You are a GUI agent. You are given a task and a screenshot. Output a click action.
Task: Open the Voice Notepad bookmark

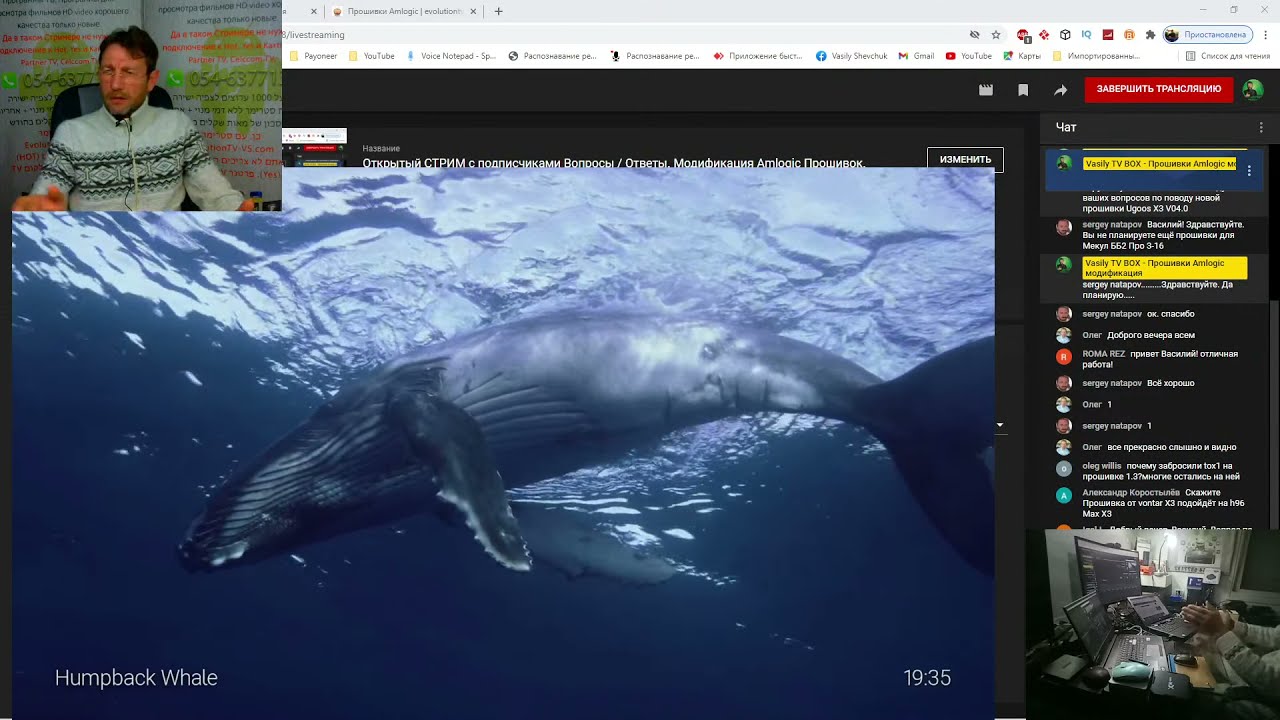click(x=450, y=56)
